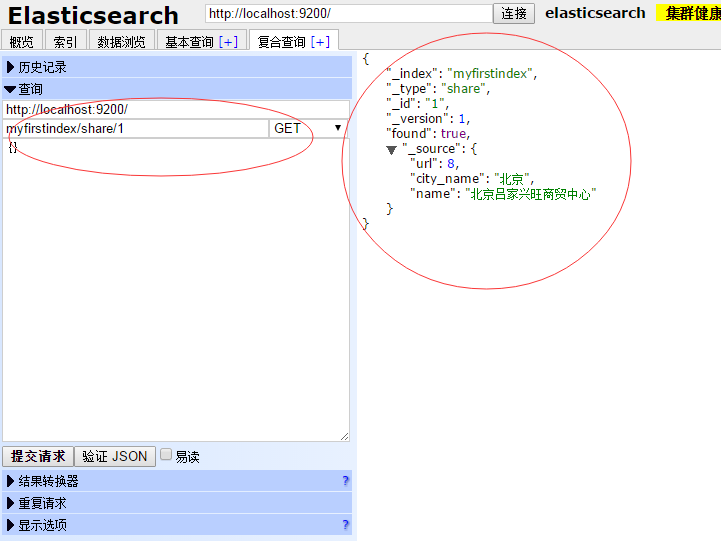This screenshot has height=542, width=721.
Task: Click the 连接 connect button
Action: click(514, 13)
